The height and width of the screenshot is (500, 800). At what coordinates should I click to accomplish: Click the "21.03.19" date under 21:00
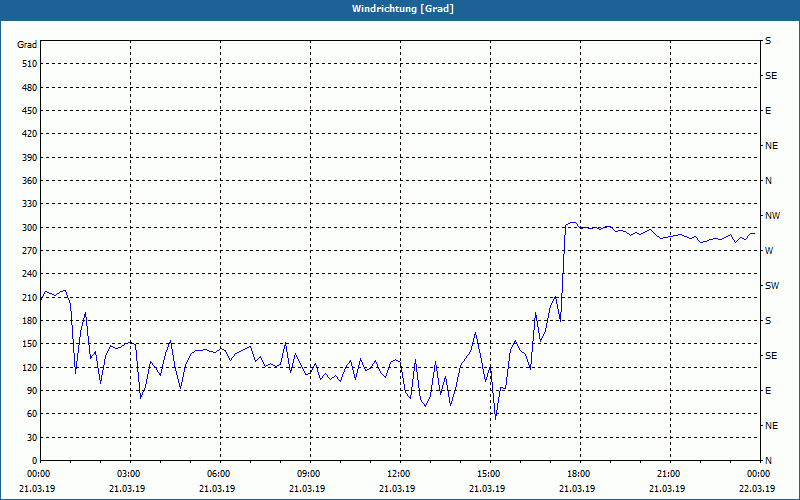click(x=667, y=489)
